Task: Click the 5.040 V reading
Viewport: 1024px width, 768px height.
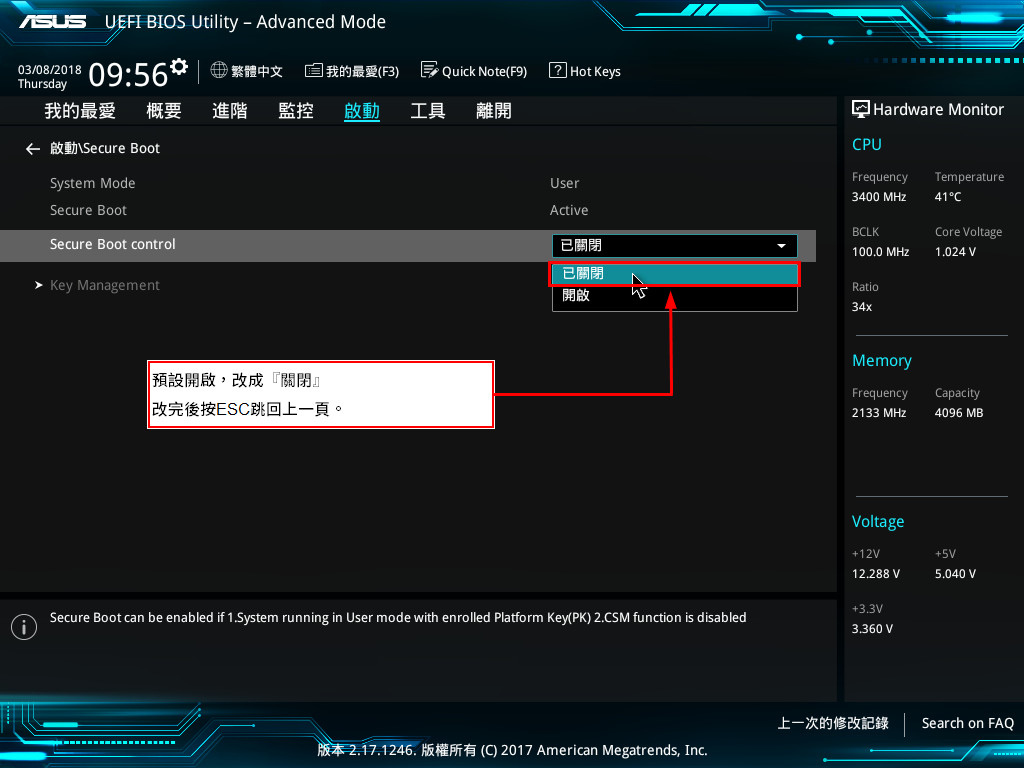Action: [955, 574]
